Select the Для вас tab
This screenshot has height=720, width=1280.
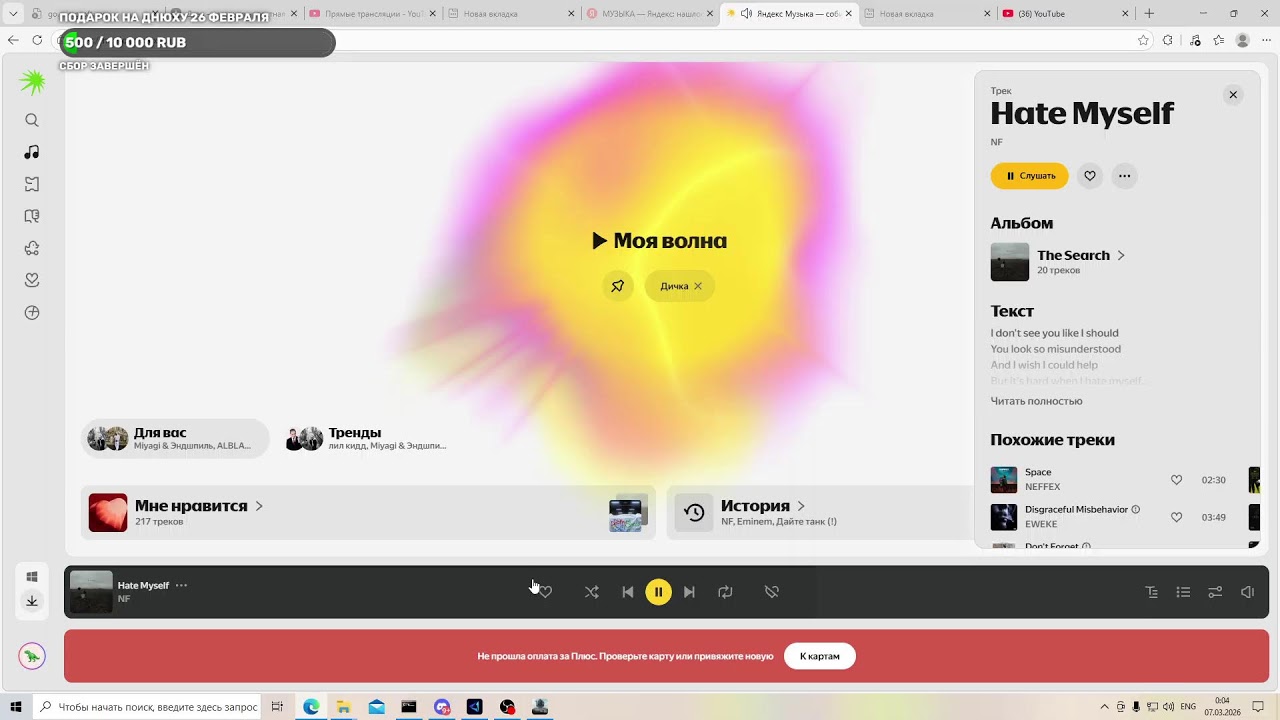click(x=175, y=438)
